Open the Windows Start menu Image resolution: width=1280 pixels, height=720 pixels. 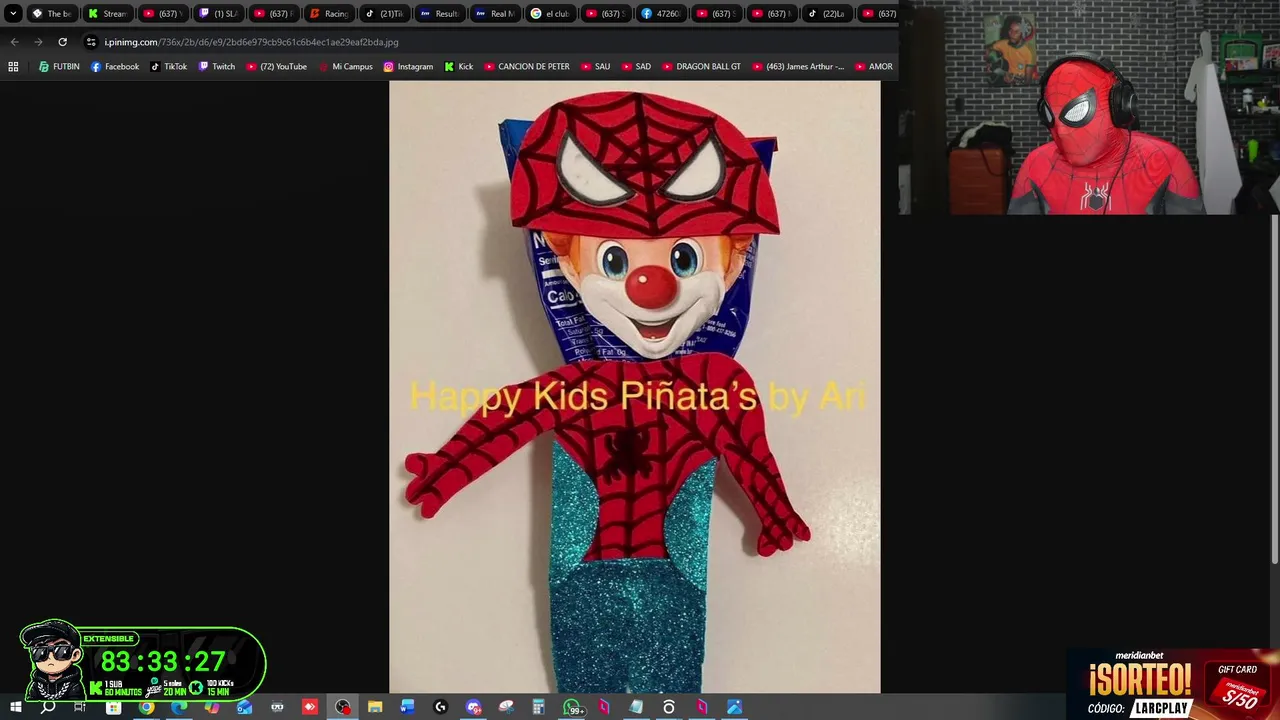pyautogui.click(x=15, y=707)
